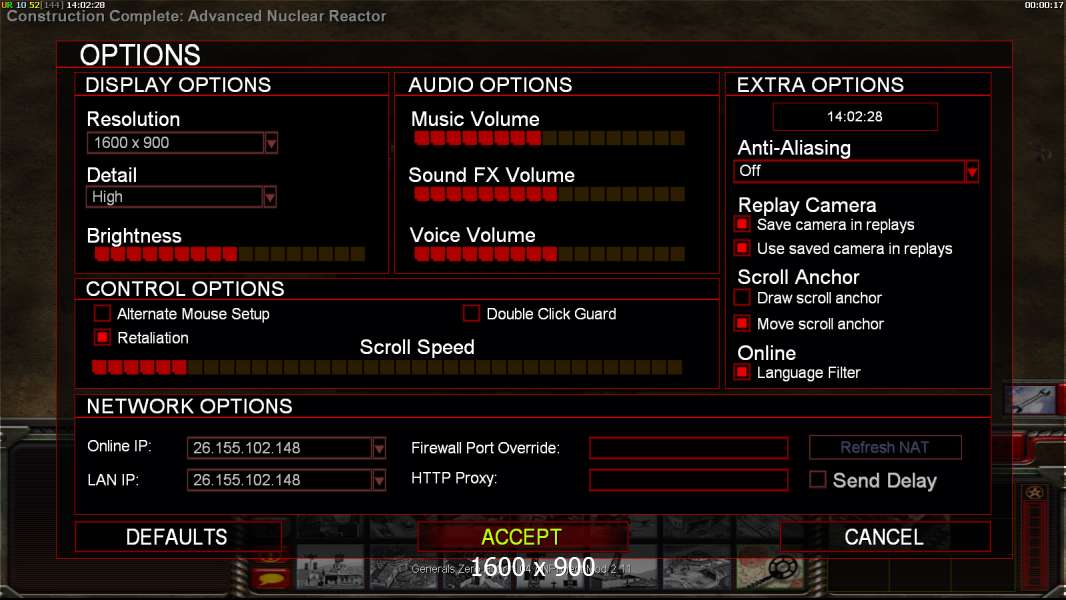
Task: Click the ACCEPT button
Action: coord(522,537)
